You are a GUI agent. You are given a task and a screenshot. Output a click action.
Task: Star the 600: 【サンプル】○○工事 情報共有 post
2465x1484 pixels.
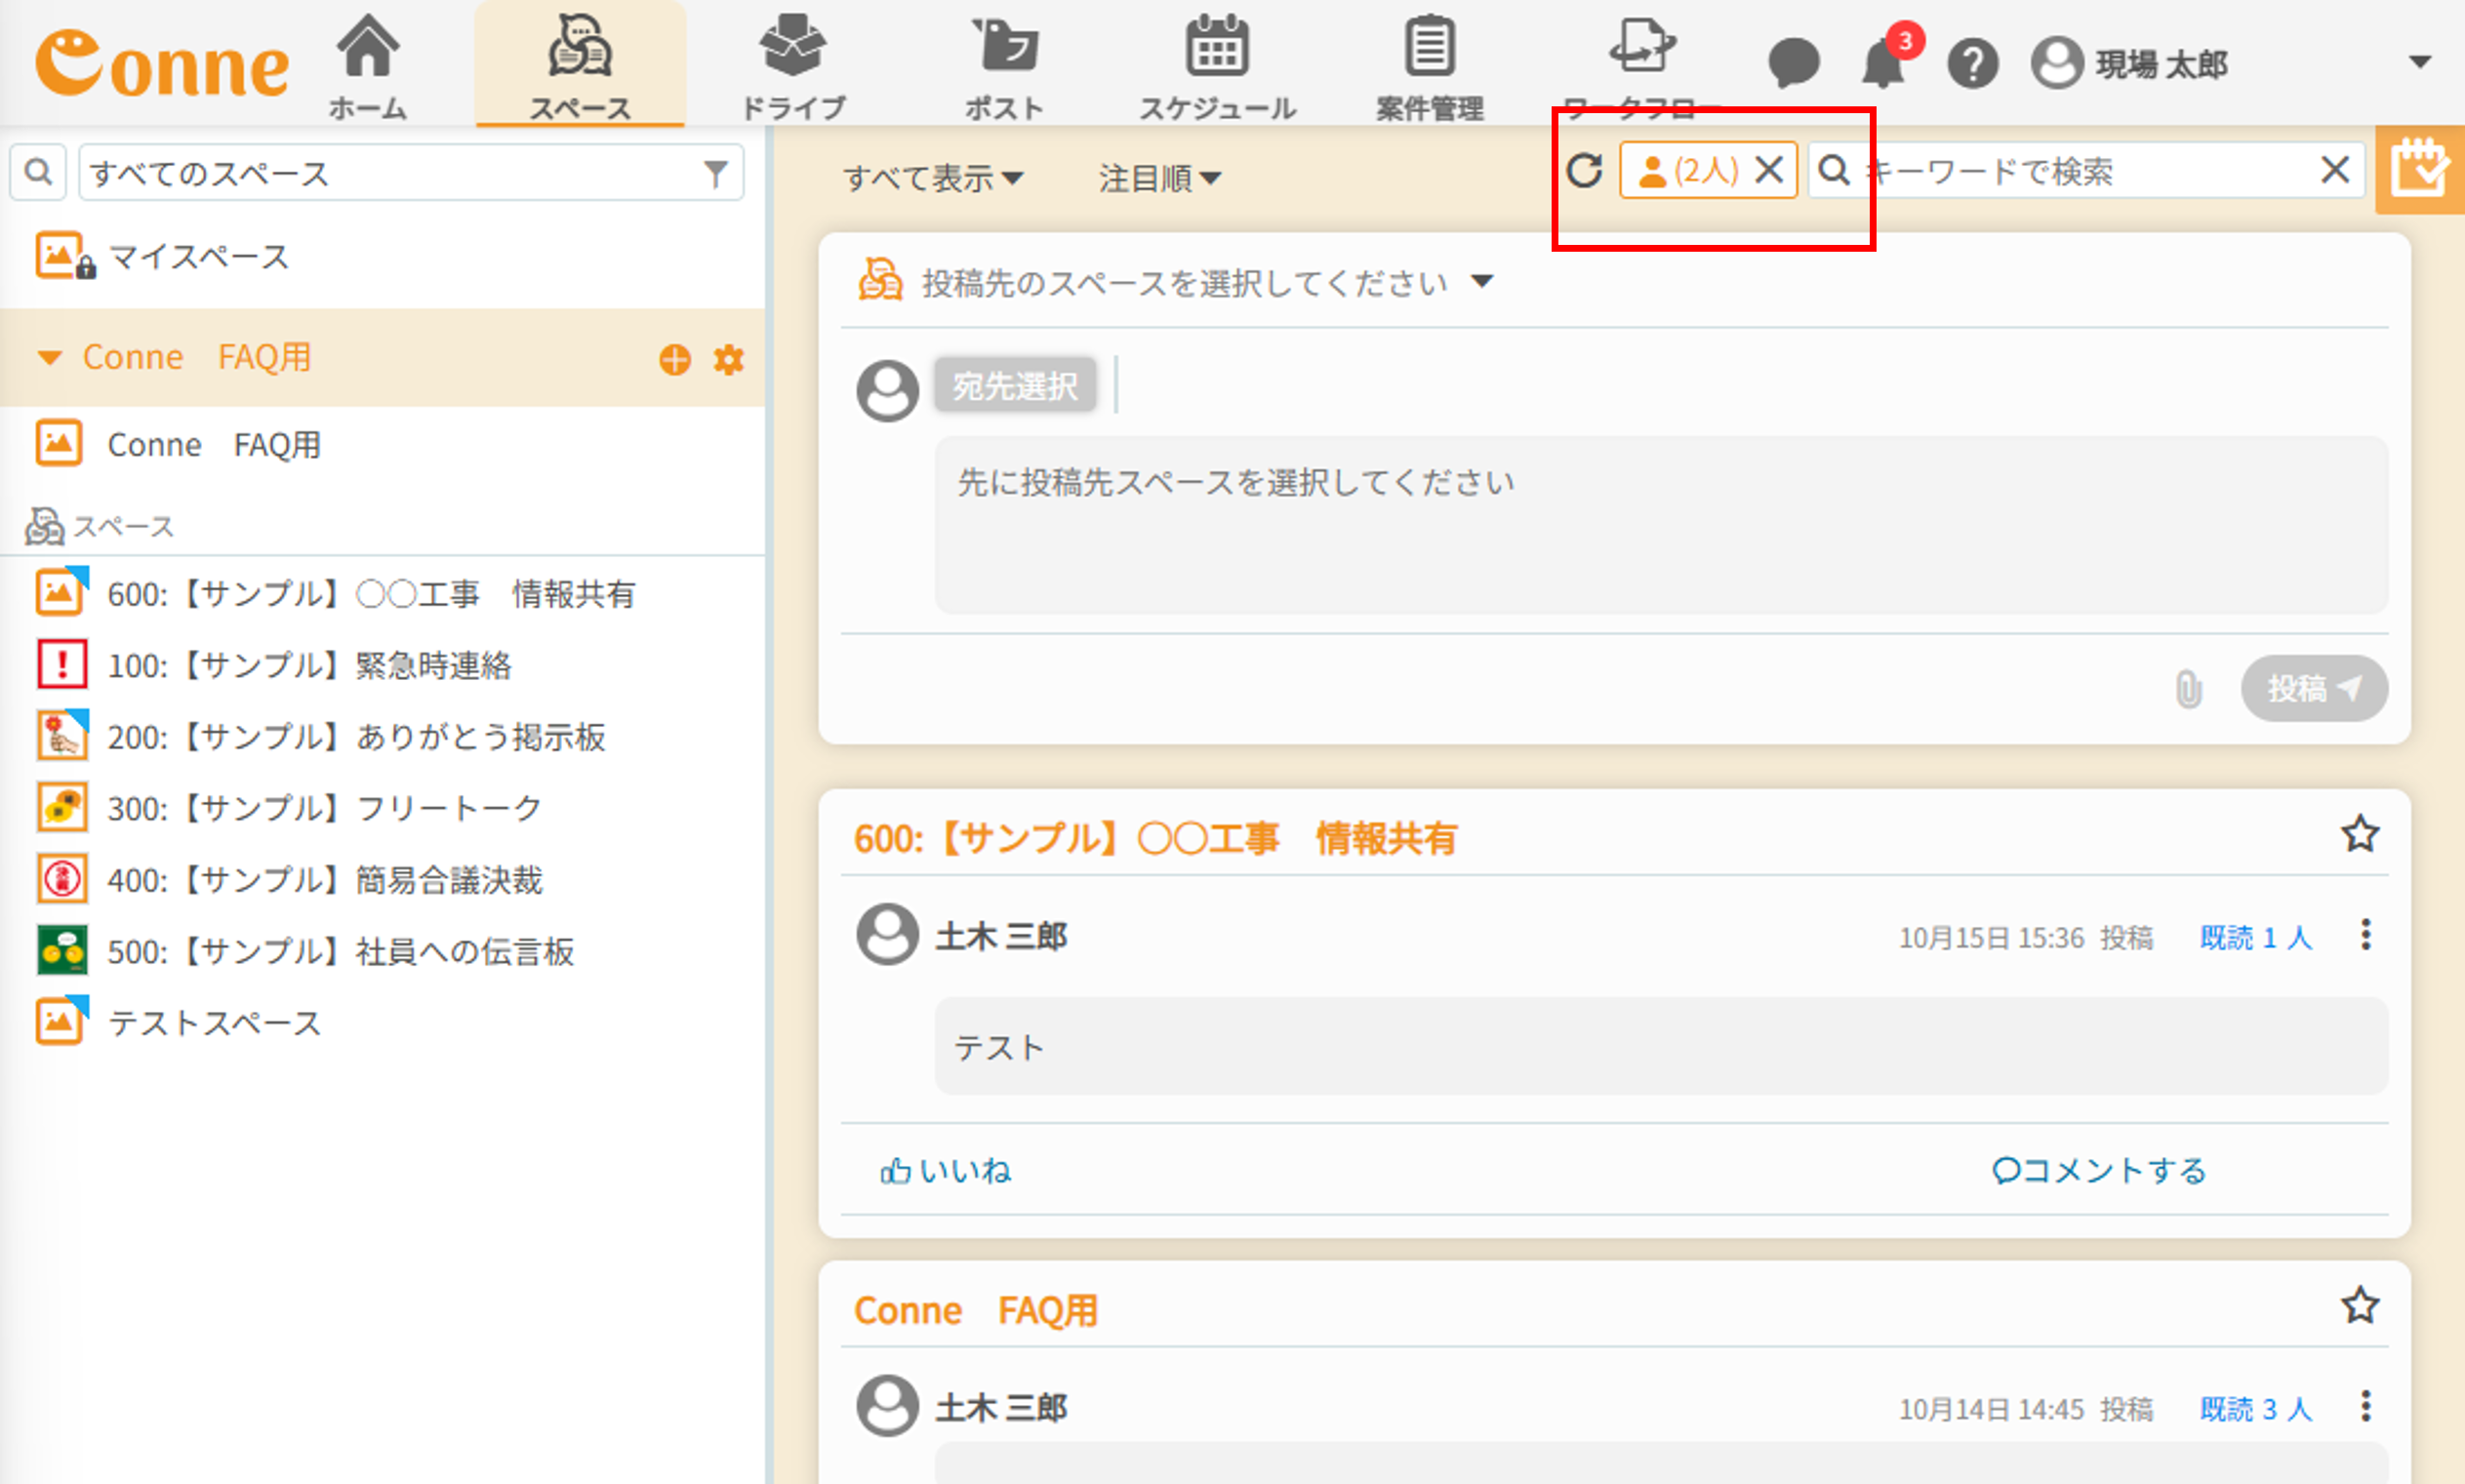[2360, 834]
